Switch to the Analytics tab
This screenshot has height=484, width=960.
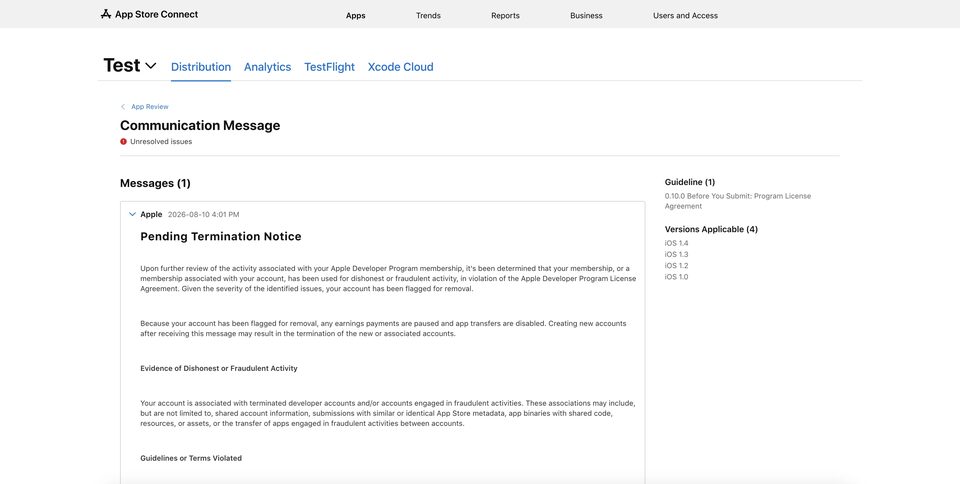pos(268,67)
